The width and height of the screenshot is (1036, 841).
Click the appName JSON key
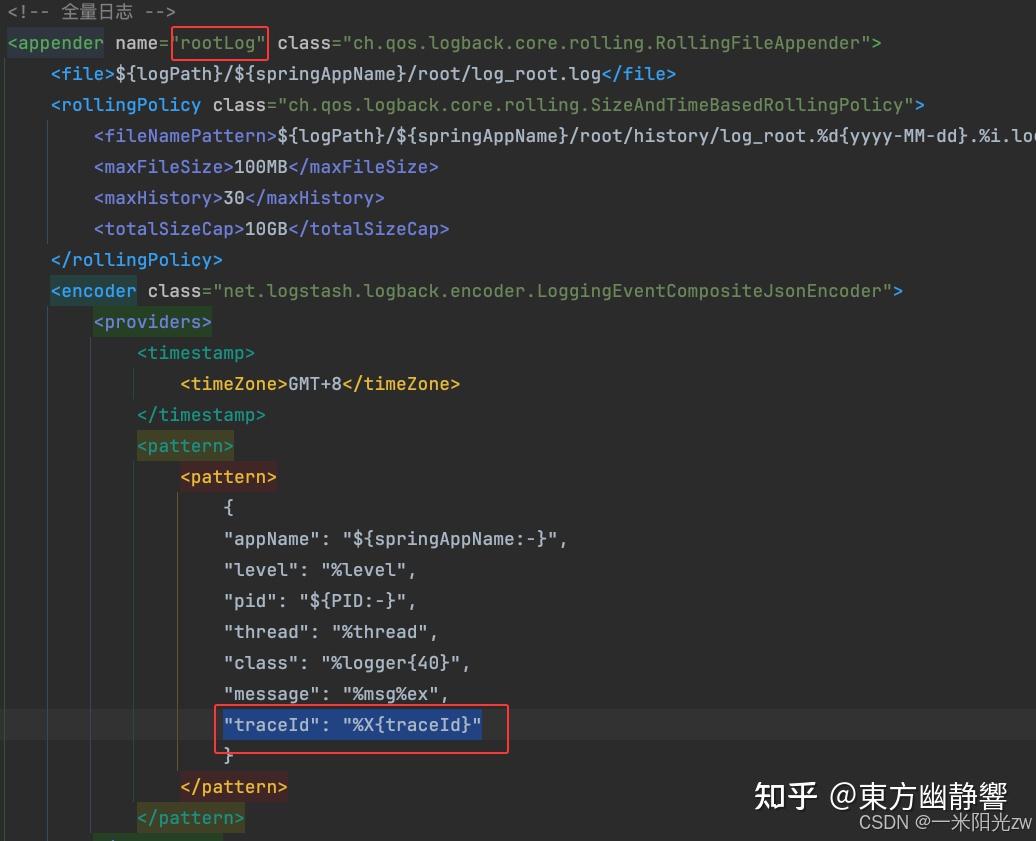[271, 538]
